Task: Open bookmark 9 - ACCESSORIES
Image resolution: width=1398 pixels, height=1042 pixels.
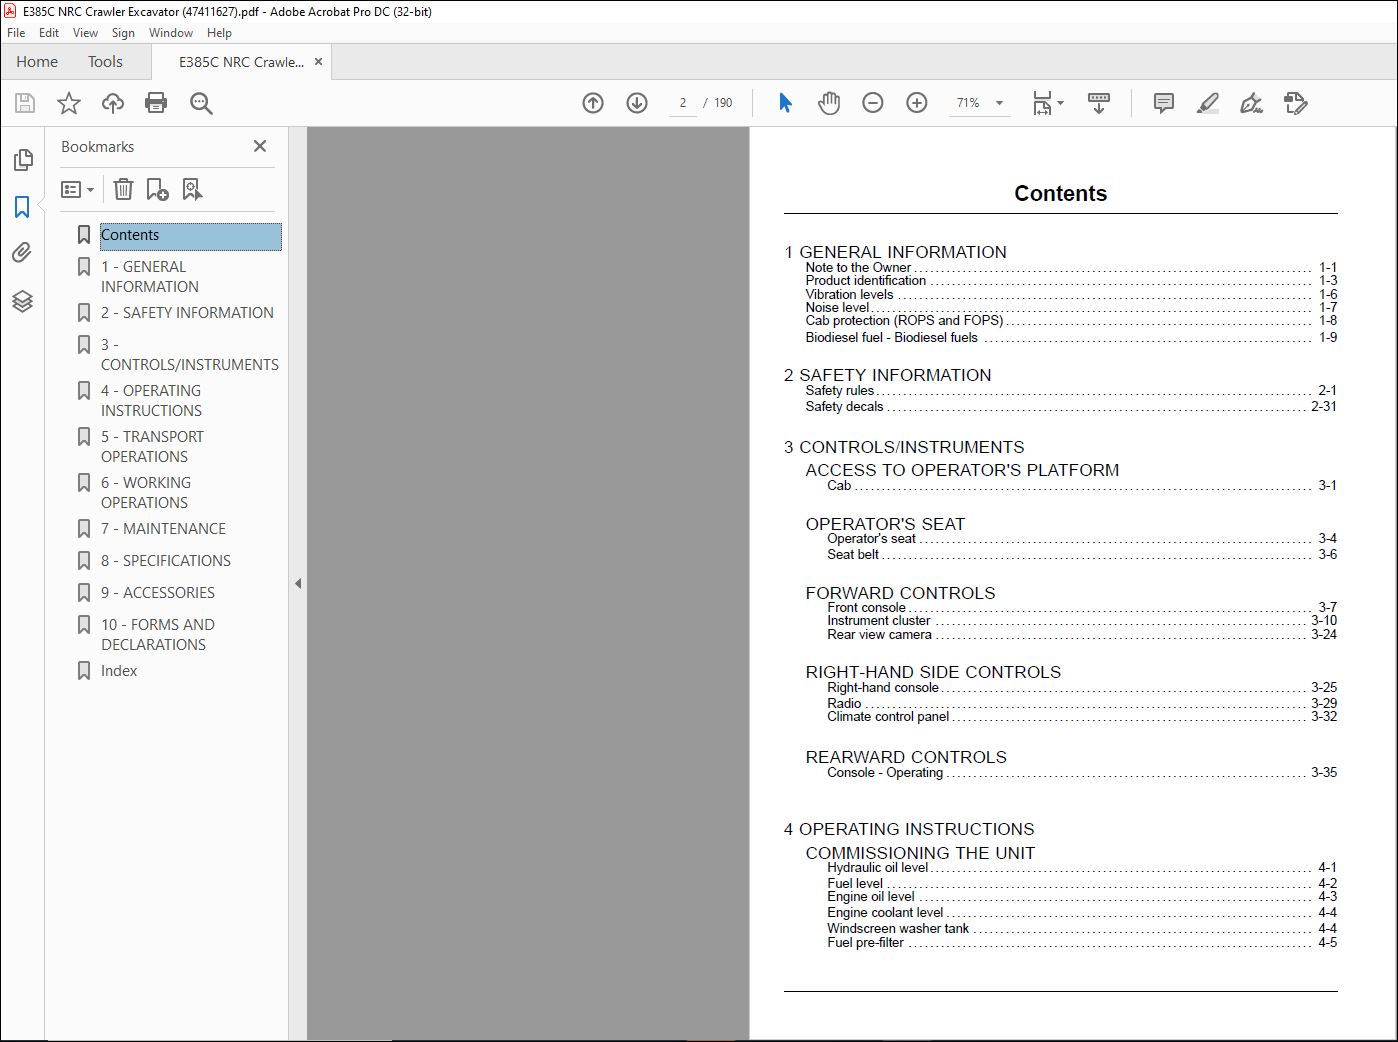Action: 158,593
